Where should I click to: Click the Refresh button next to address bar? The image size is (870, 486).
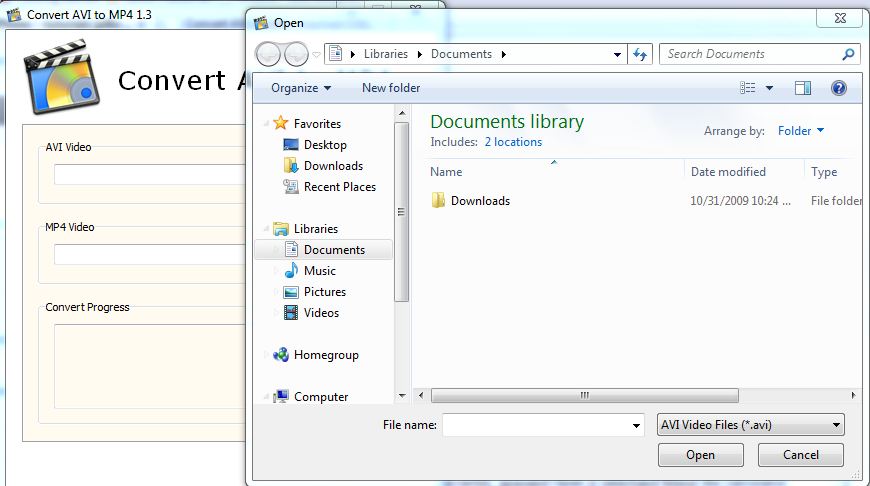click(640, 54)
